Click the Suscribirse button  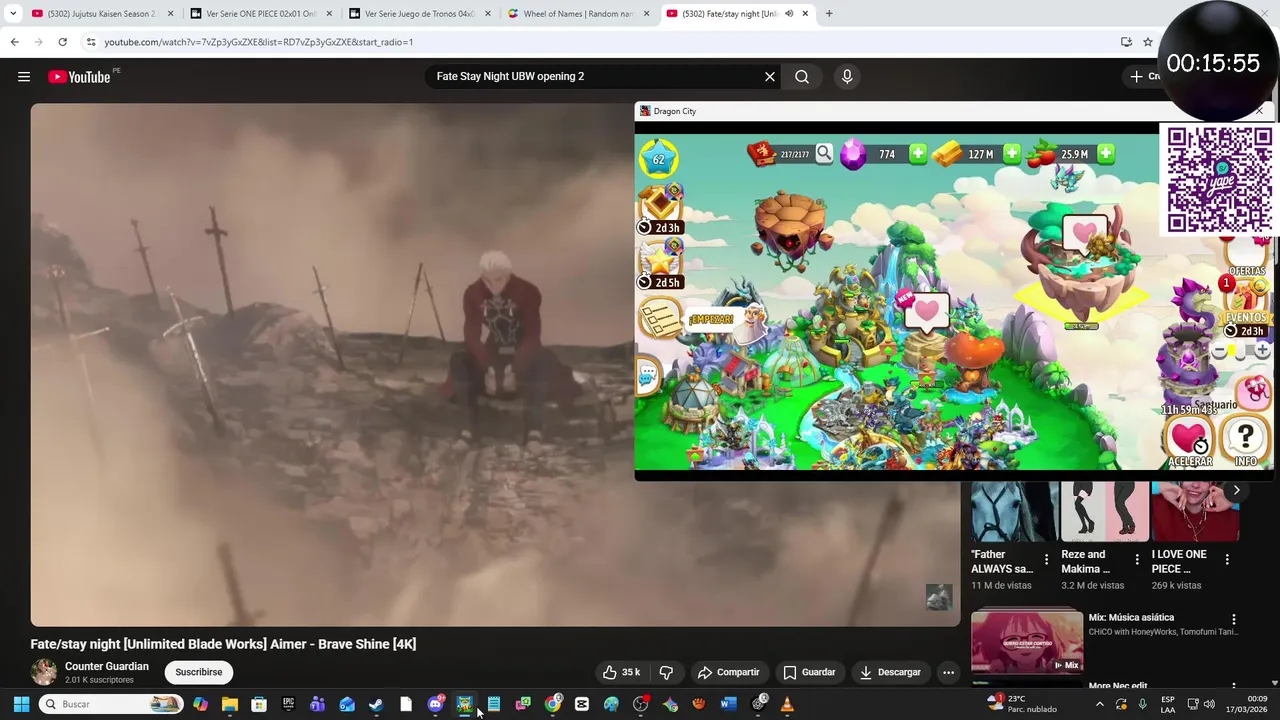(x=199, y=672)
